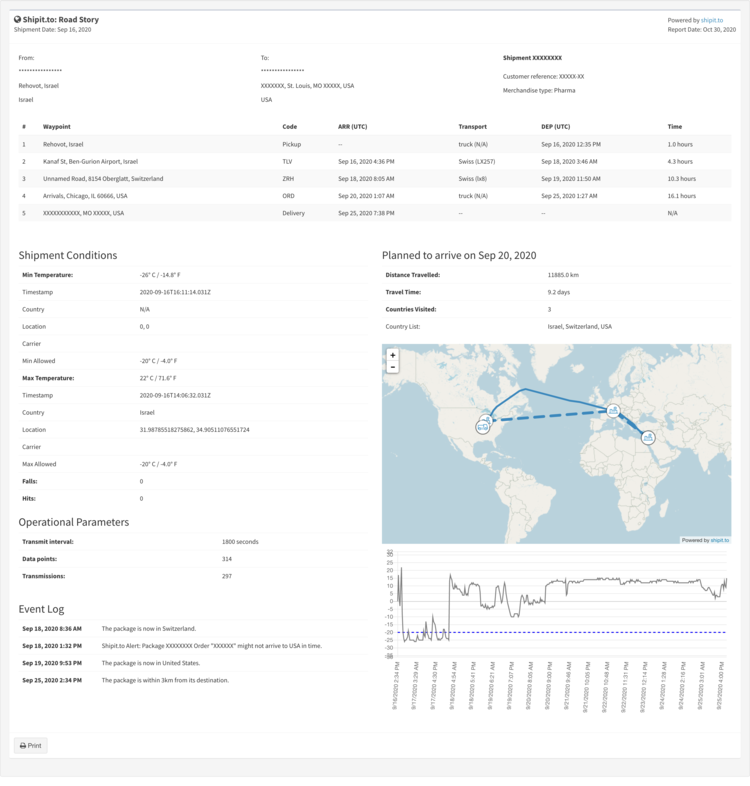Select the Arrivals, Chicago waypoint row

click(x=375, y=196)
